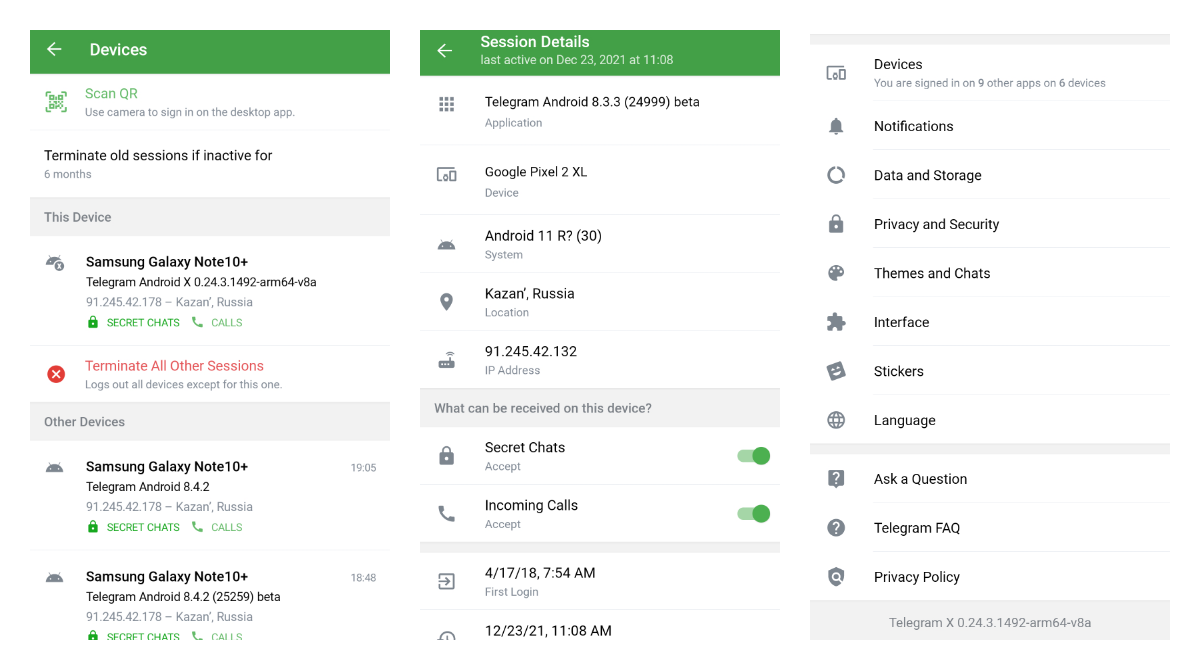
Task: Click the location pin icon
Action: (x=447, y=302)
